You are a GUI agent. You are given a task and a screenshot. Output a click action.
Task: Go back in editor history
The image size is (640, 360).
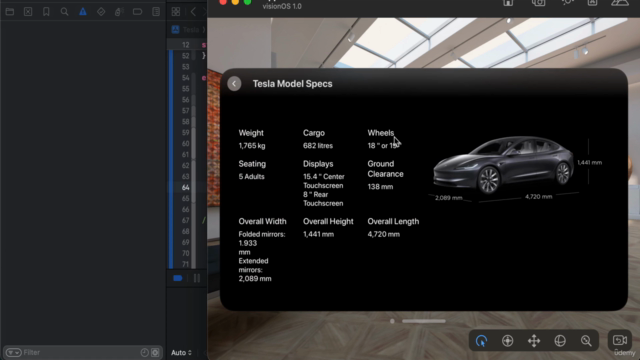193,11
